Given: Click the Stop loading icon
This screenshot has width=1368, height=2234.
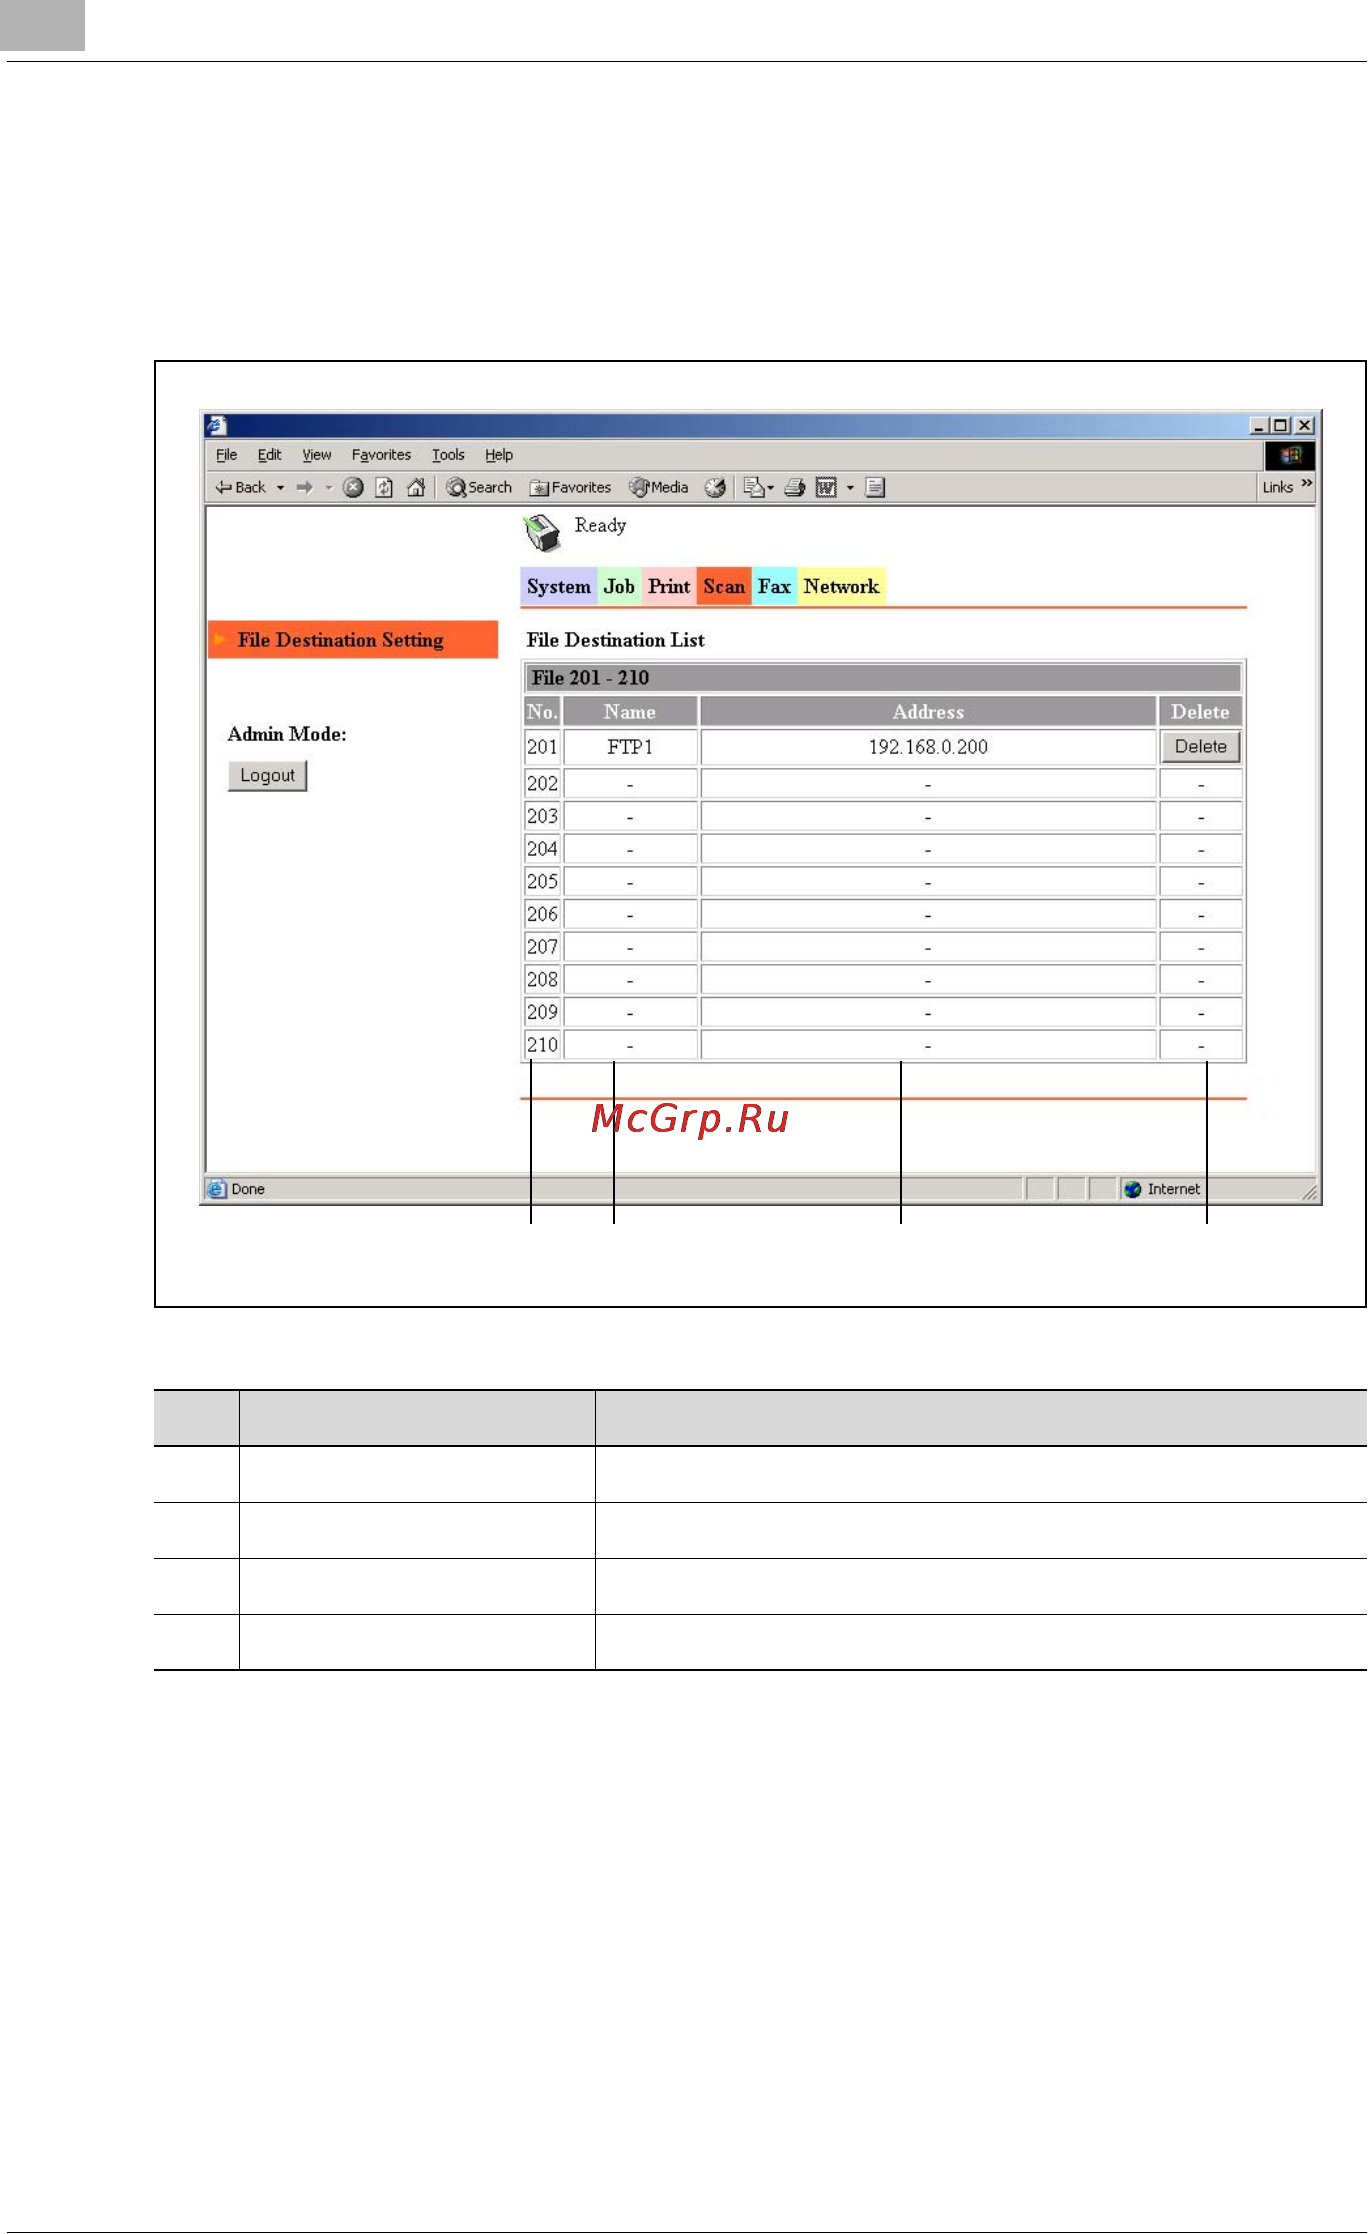Looking at the screenshot, I should 353,487.
